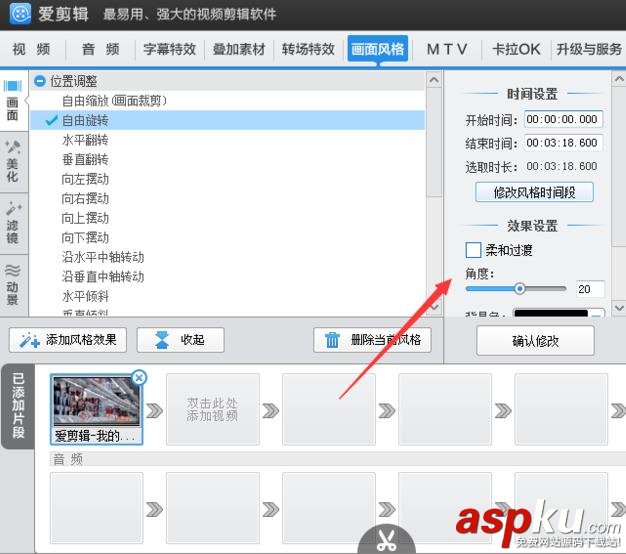The width and height of the screenshot is (626, 554).
Task: Open the MTV tab
Action: pyautogui.click(x=447, y=49)
